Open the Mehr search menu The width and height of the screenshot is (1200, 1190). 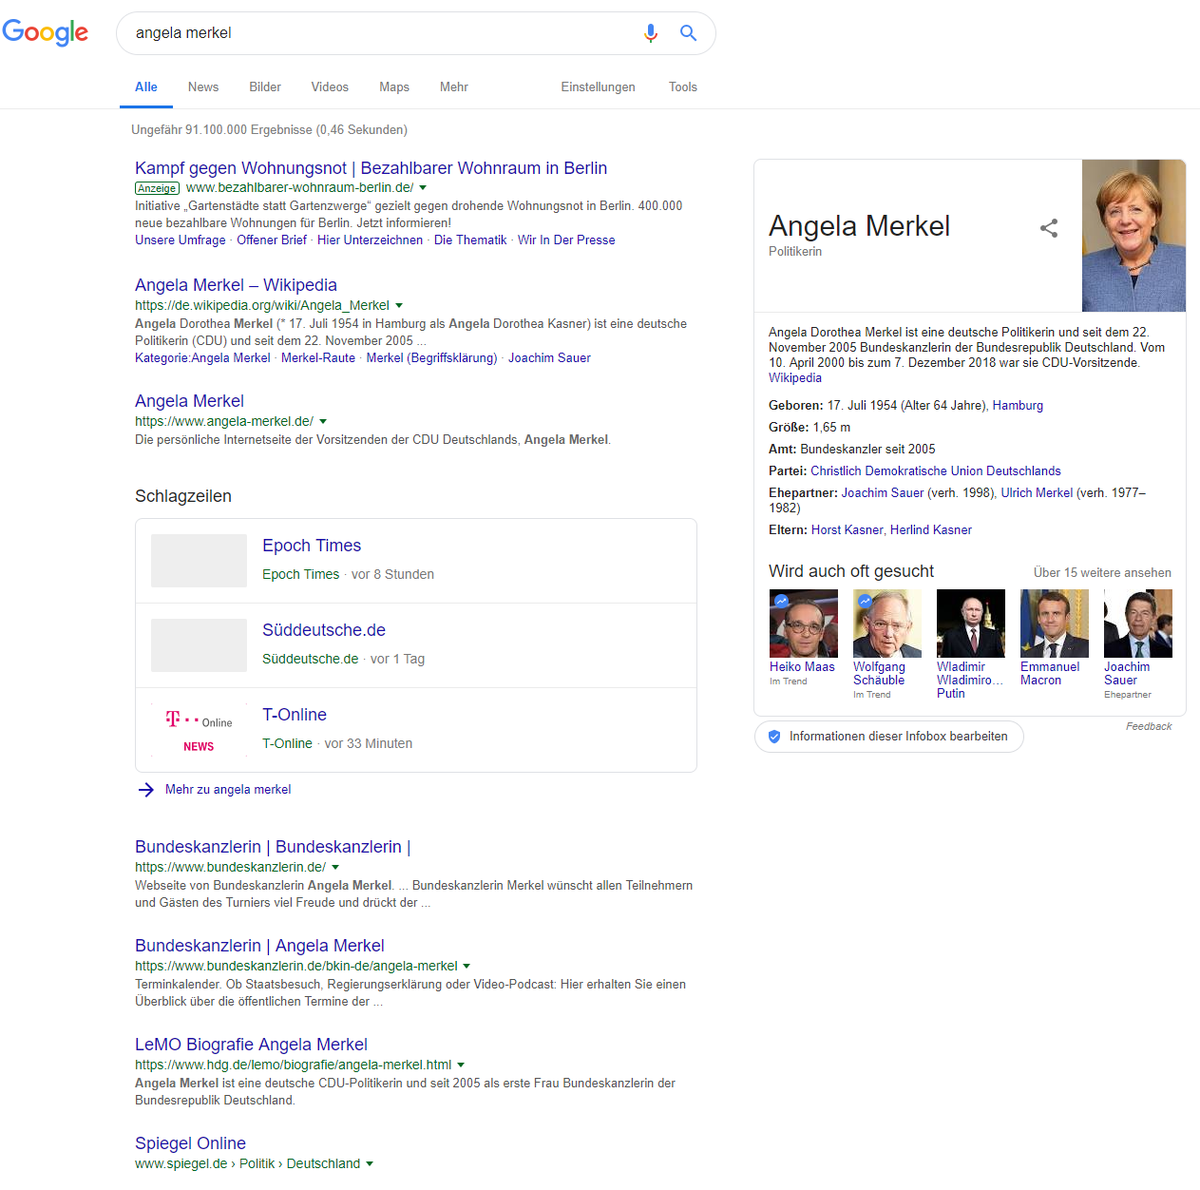tap(454, 87)
